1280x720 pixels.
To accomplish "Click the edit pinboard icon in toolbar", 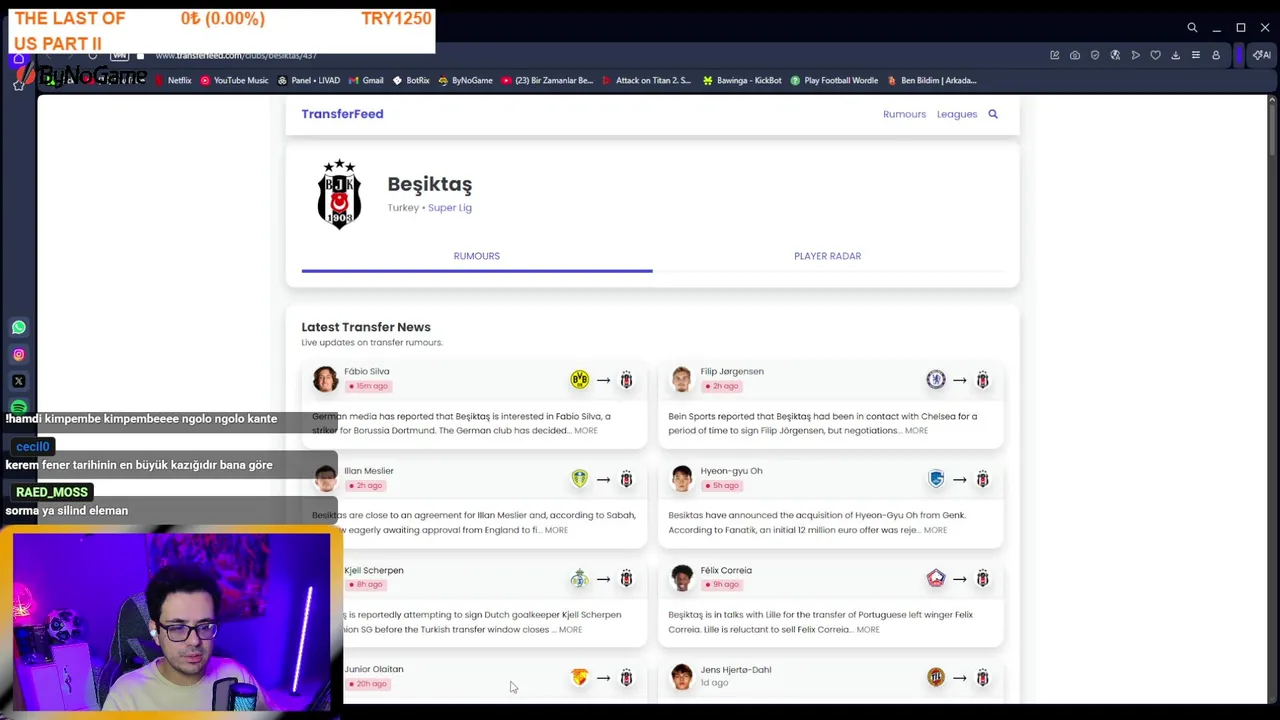I will [1054, 55].
